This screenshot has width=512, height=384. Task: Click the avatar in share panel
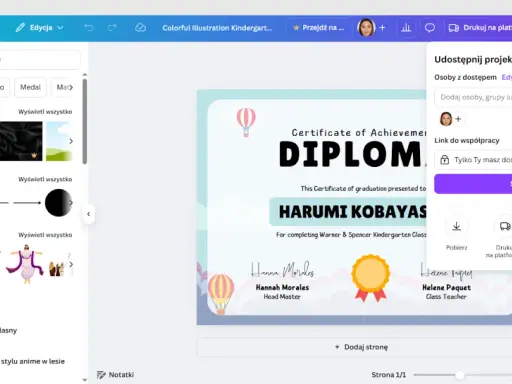[x=446, y=119]
